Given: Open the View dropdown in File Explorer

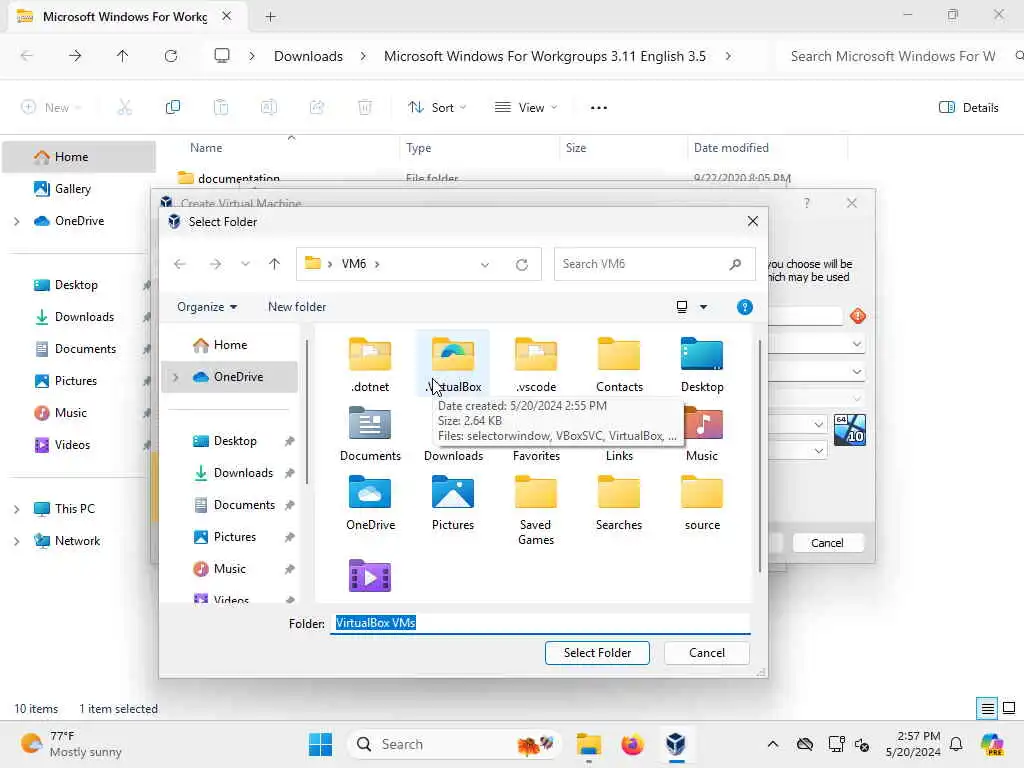Looking at the screenshot, I should (525, 107).
